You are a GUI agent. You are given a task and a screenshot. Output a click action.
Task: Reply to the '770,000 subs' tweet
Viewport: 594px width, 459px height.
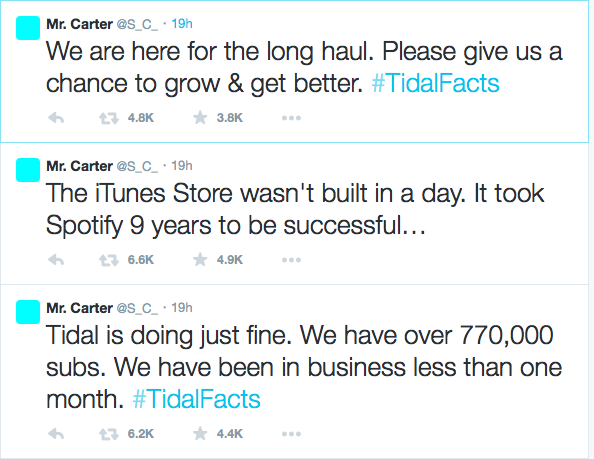[x=56, y=434]
